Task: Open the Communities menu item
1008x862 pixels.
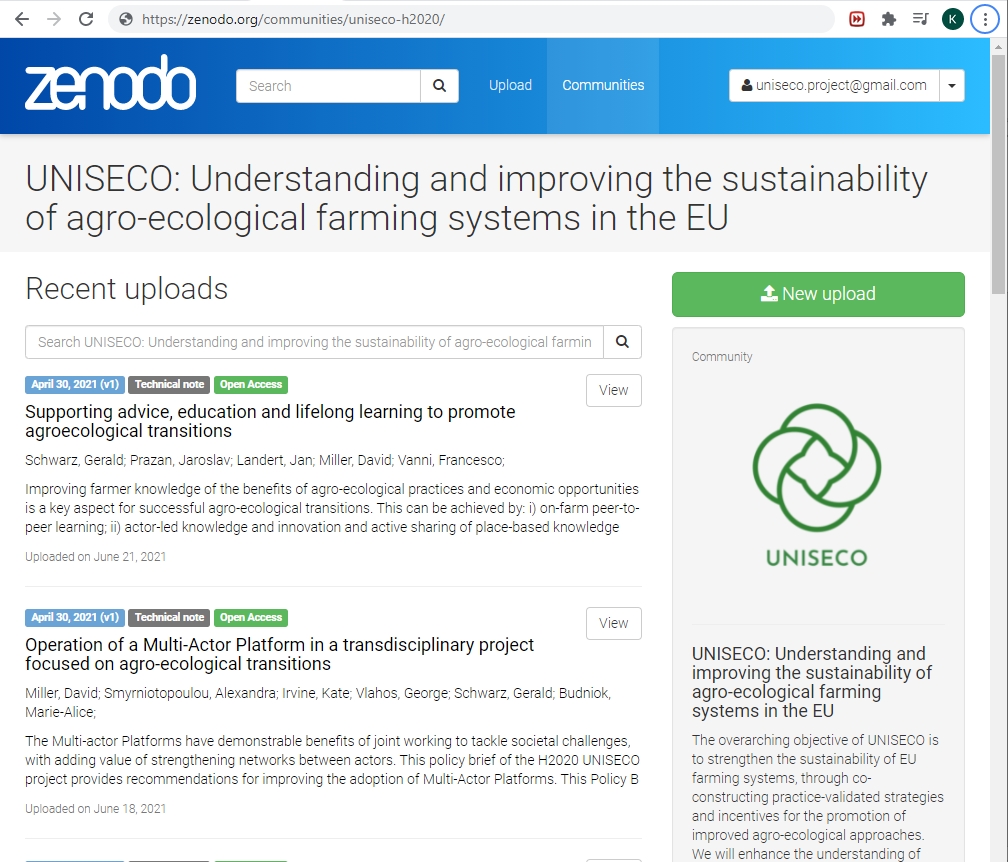Action: click(603, 85)
